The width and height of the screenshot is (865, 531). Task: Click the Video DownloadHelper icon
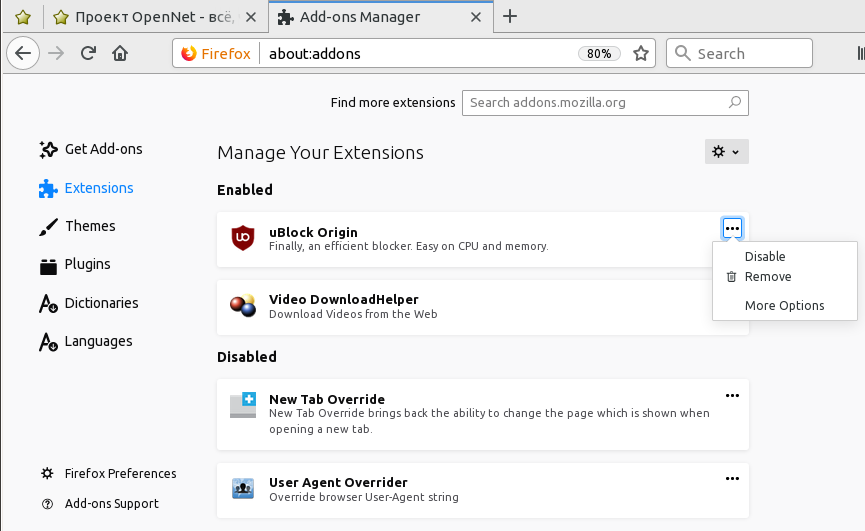[242, 306]
